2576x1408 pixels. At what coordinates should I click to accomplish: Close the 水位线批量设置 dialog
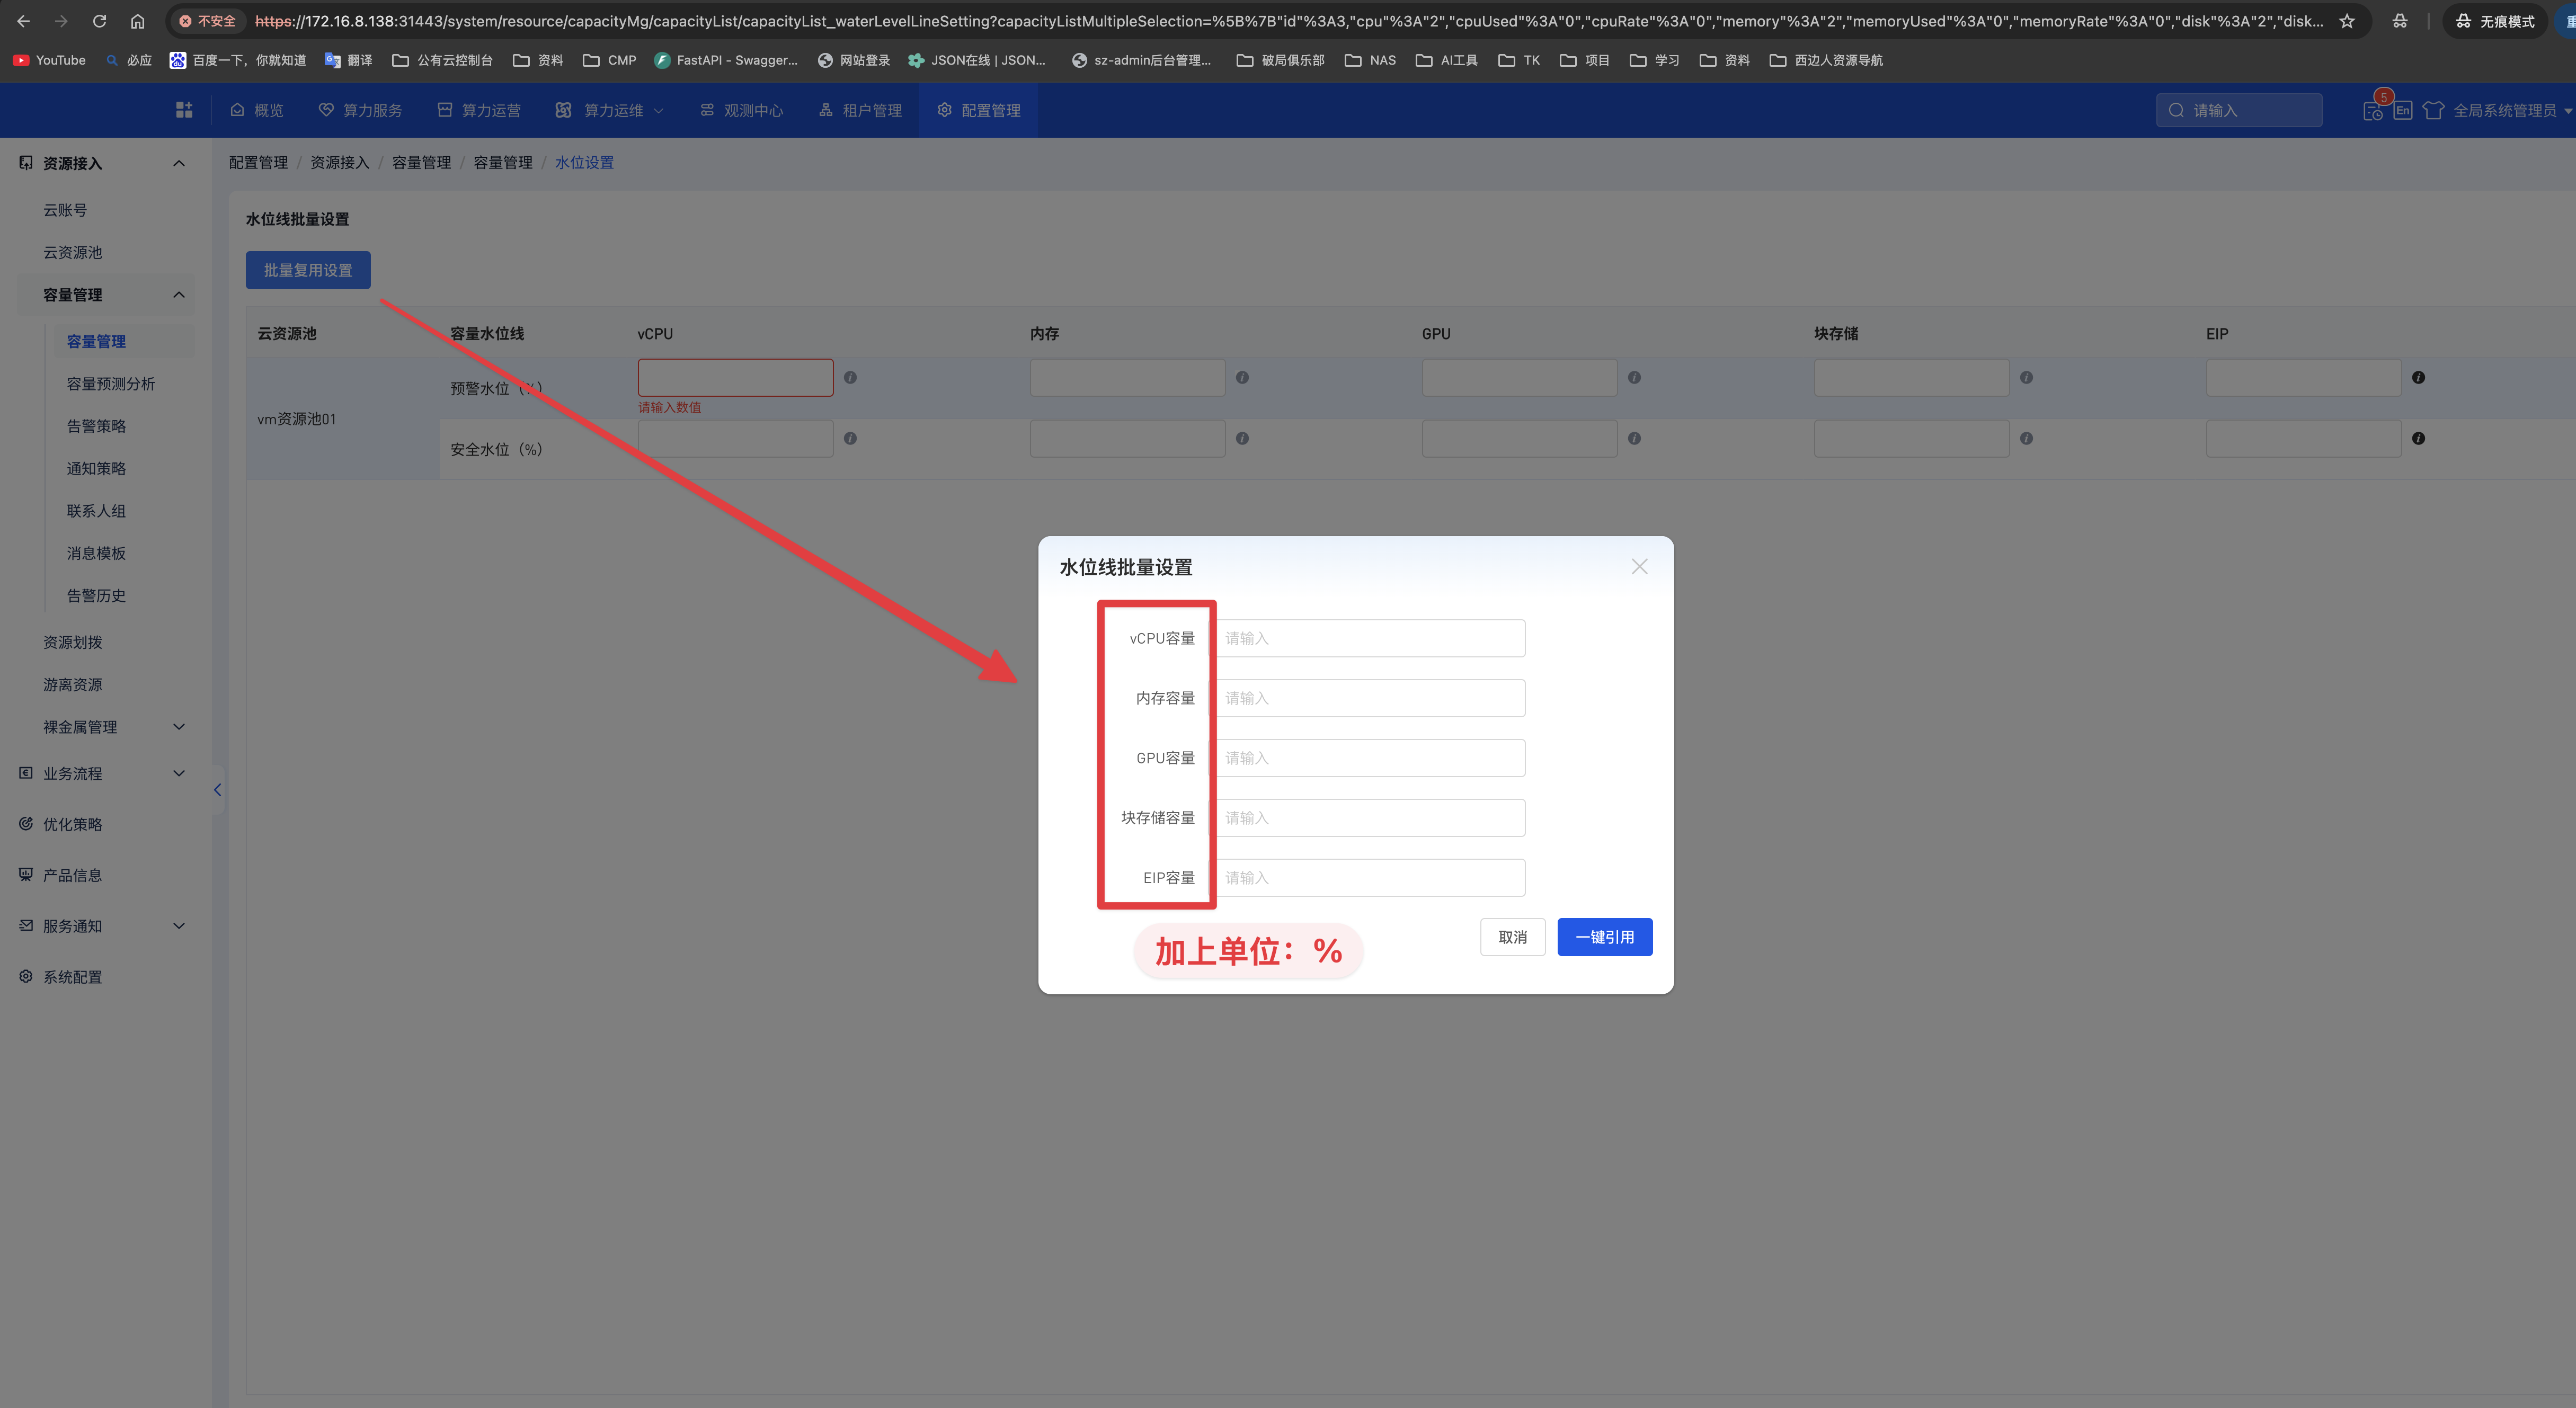tap(1639, 567)
